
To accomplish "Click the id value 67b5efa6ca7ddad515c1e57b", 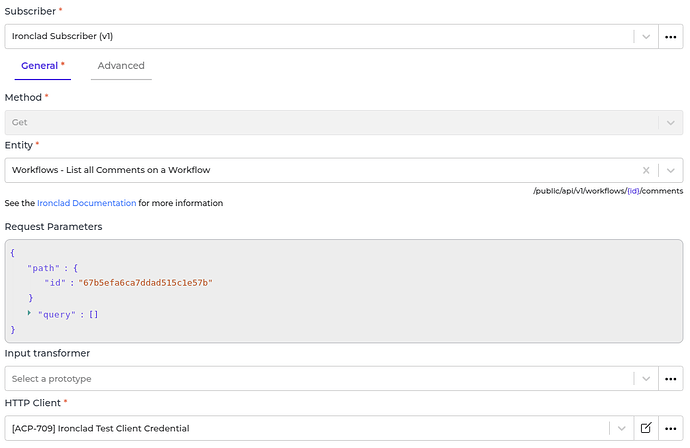I will tap(146, 283).
